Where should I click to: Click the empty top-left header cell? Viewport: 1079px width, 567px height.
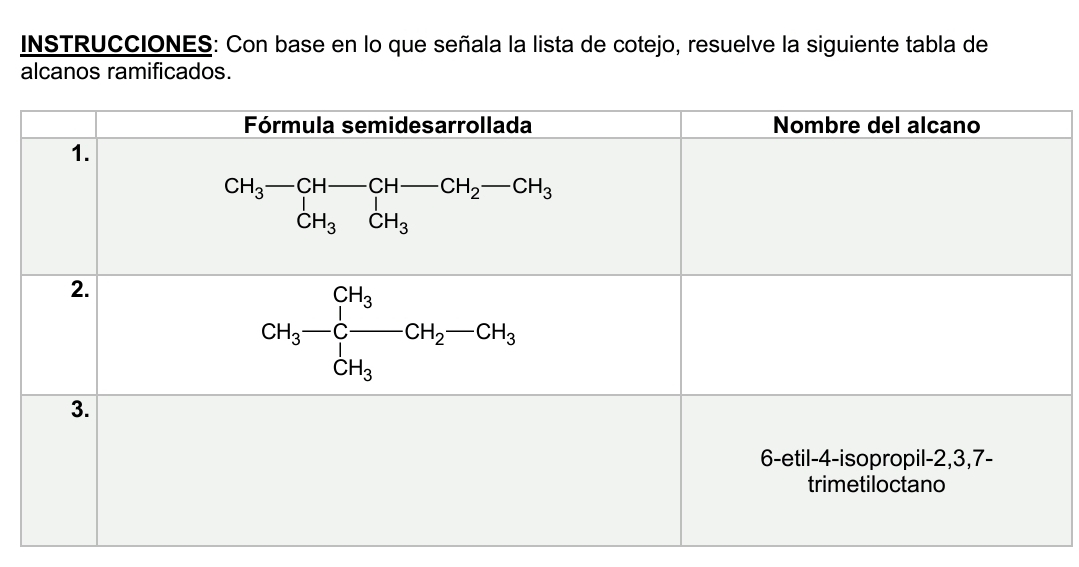(59, 125)
